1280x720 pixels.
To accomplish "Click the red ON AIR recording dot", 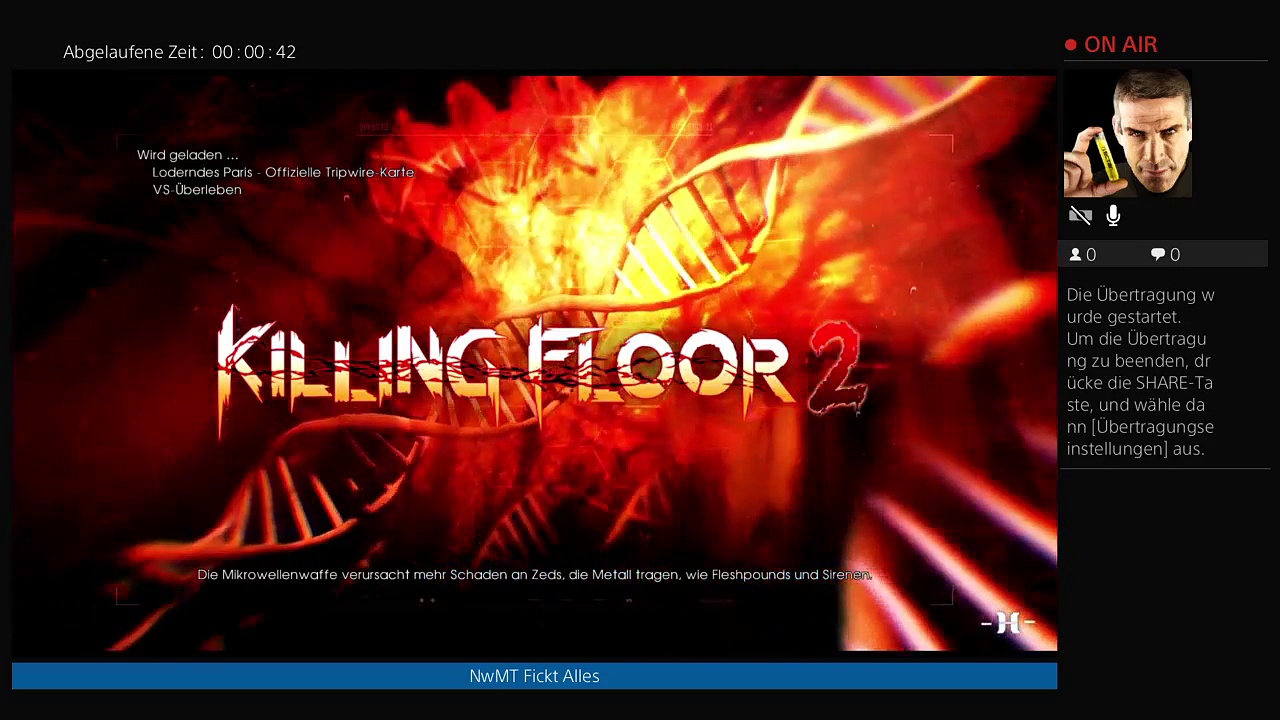I will coord(1070,45).
